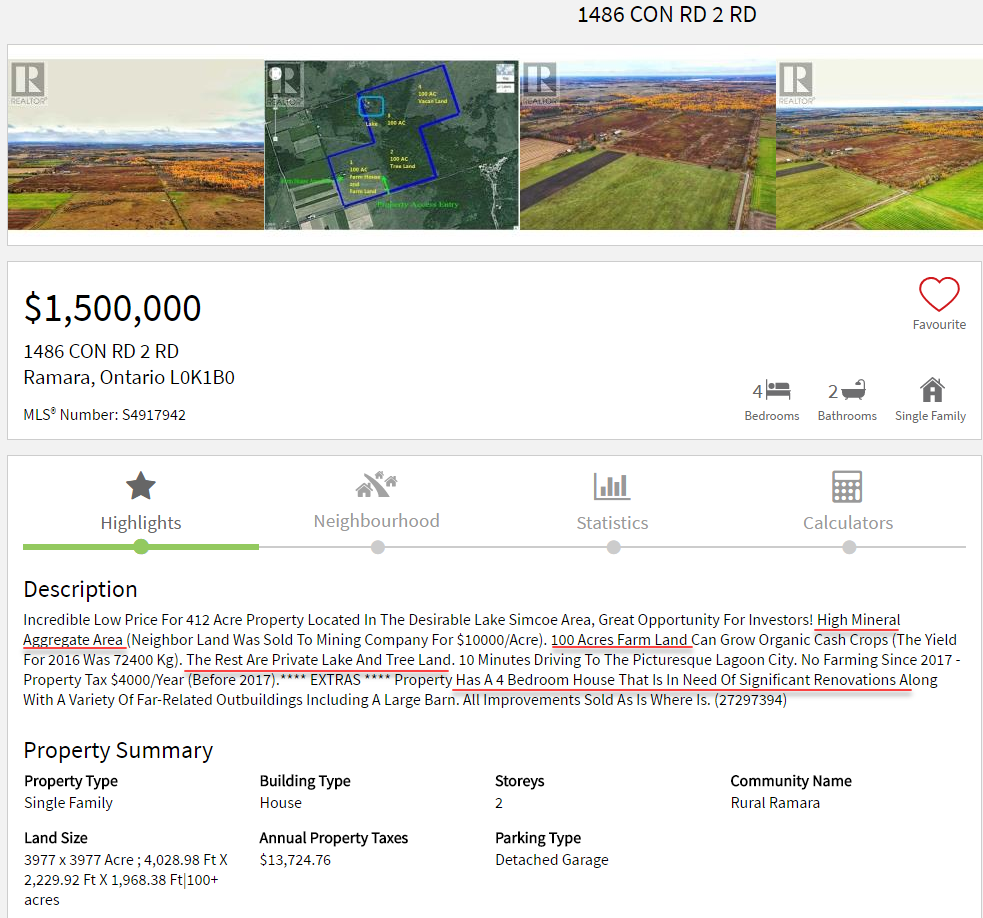Select the Highlights tab label
The height and width of the screenshot is (918, 983).
point(141,523)
